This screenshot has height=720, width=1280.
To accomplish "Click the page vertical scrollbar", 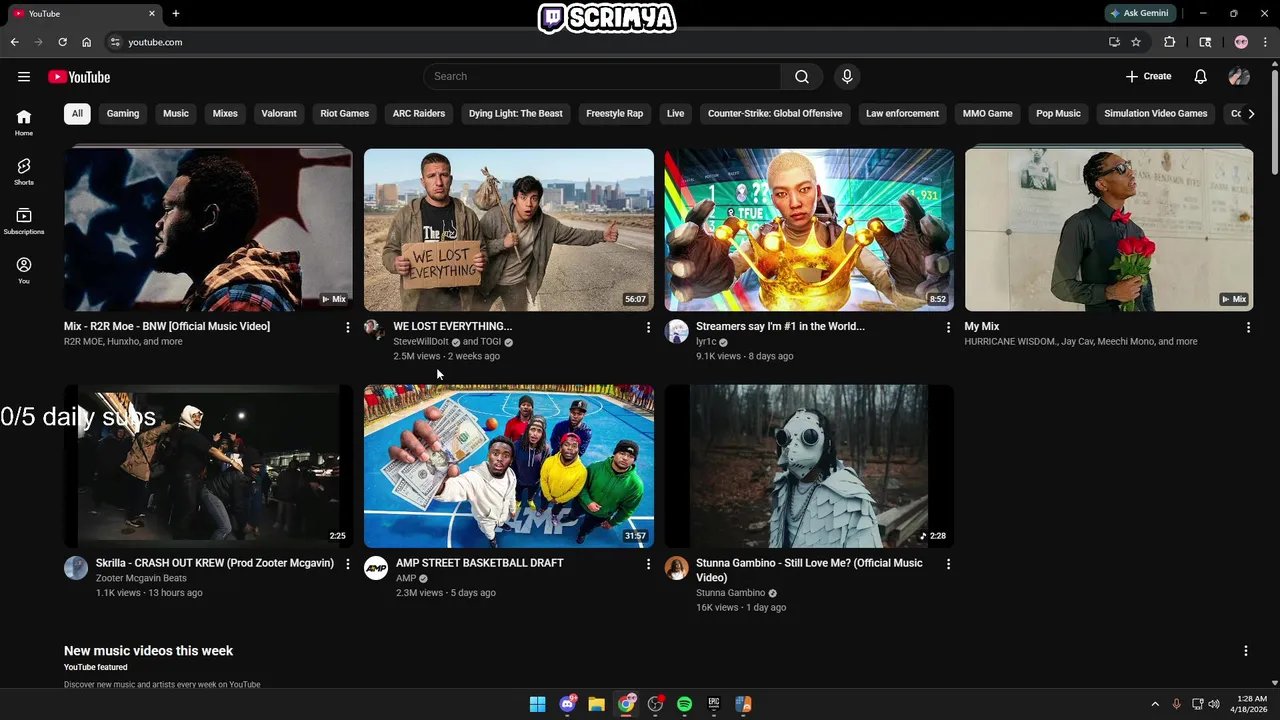I will point(1274,120).
